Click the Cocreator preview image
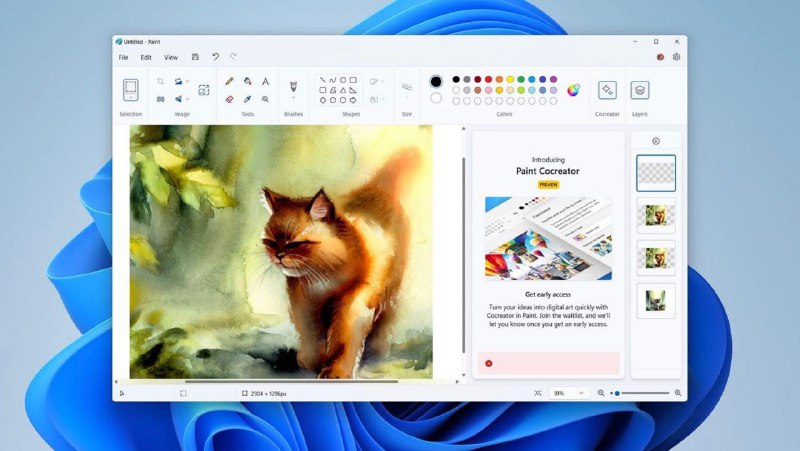 click(x=548, y=238)
